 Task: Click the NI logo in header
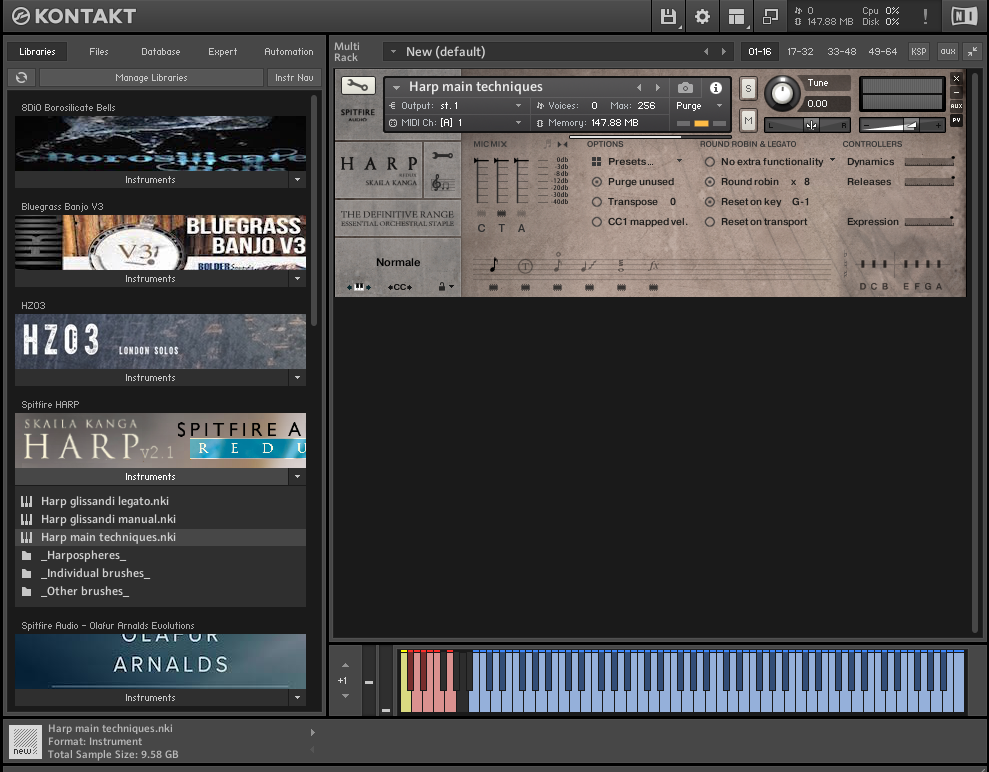coord(964,16)
